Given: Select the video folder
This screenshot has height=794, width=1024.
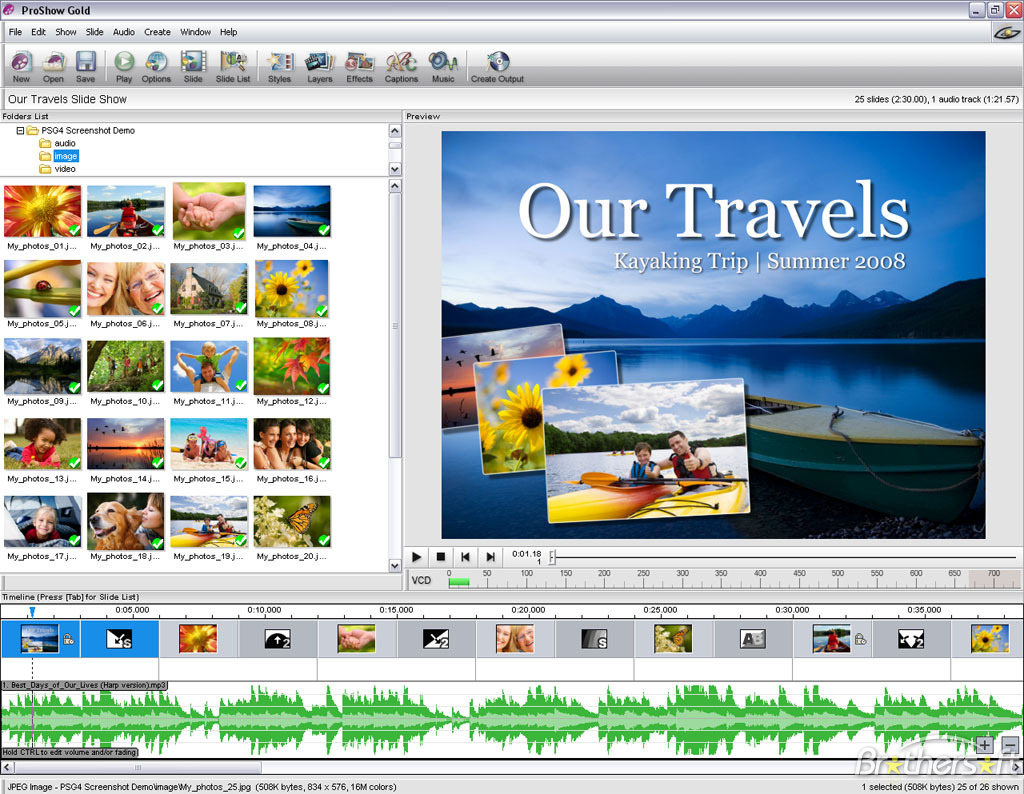Looking at the screenshot, I should pos(65,168).
